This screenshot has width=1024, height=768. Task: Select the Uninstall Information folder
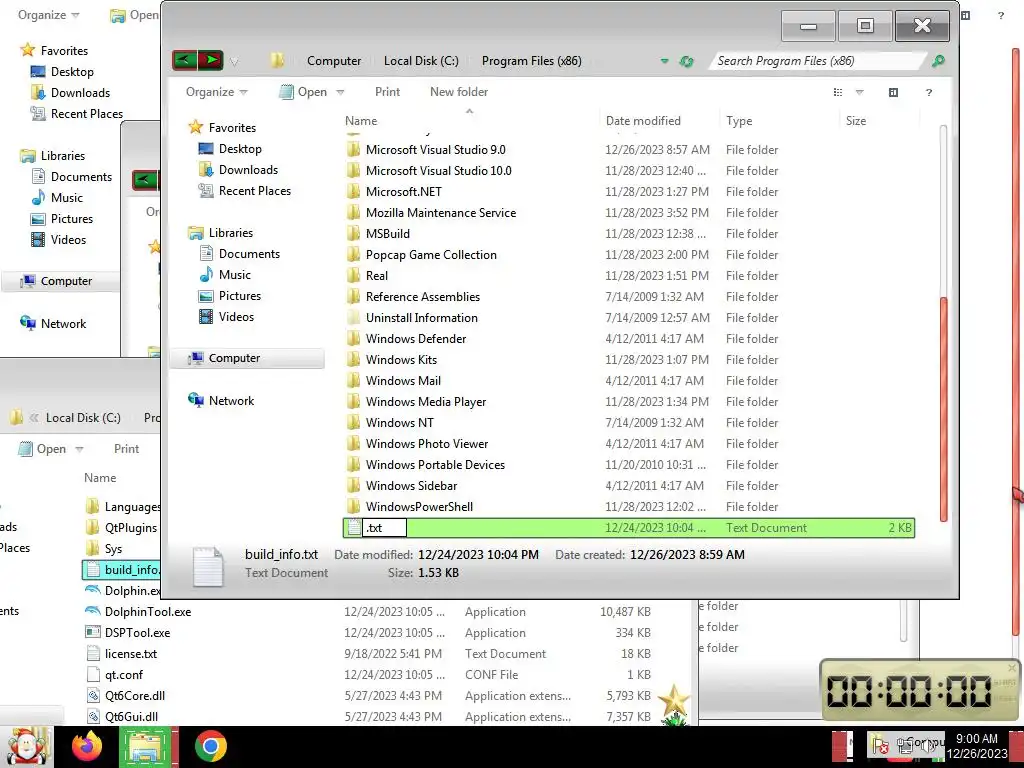(422, 318)
